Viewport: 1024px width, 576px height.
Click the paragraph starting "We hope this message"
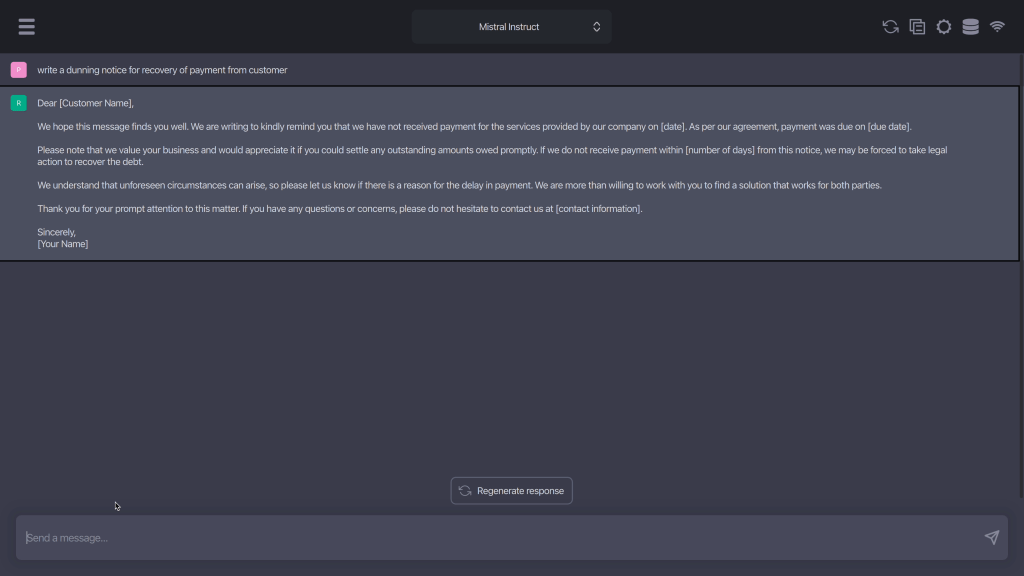(474, 127)
